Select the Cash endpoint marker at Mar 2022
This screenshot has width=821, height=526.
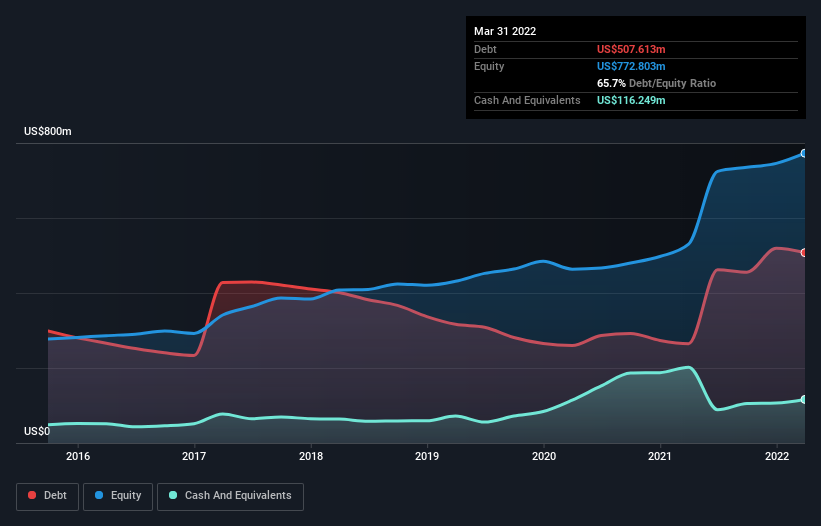click(x=804, y=399)
